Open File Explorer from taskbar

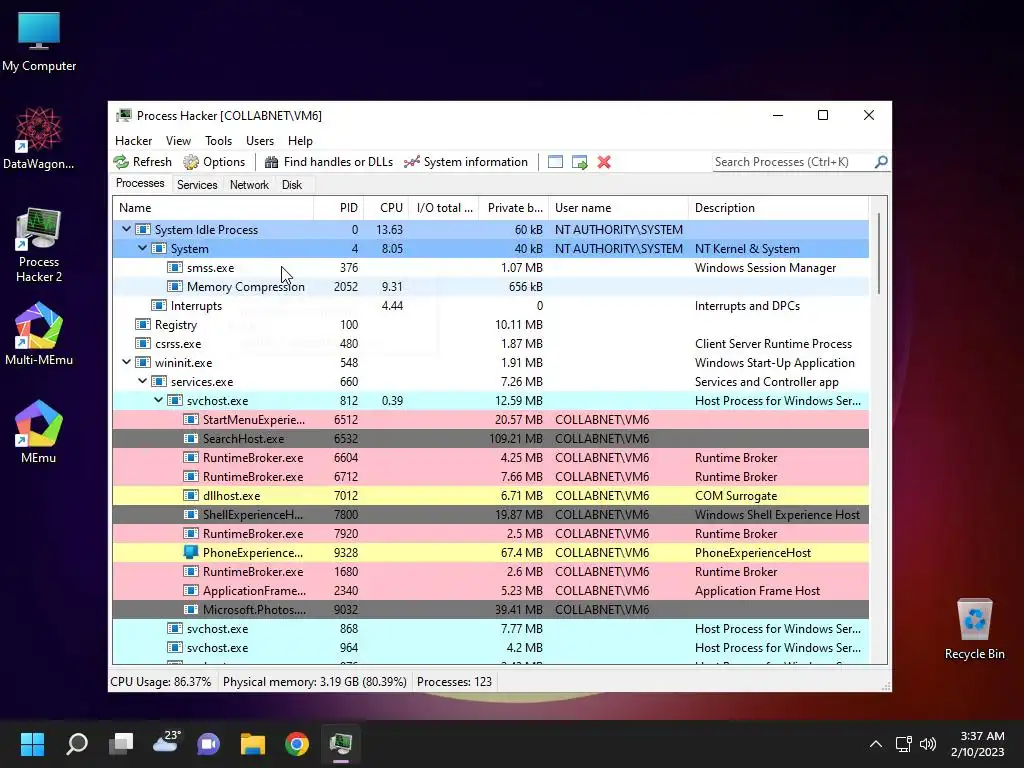(x=253, y=744)
